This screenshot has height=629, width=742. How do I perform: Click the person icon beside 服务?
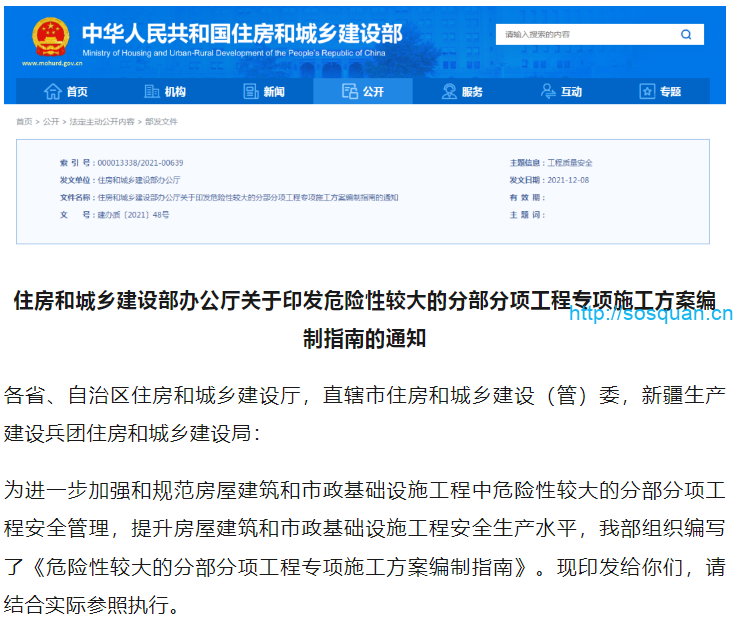(x=449, y=91)
